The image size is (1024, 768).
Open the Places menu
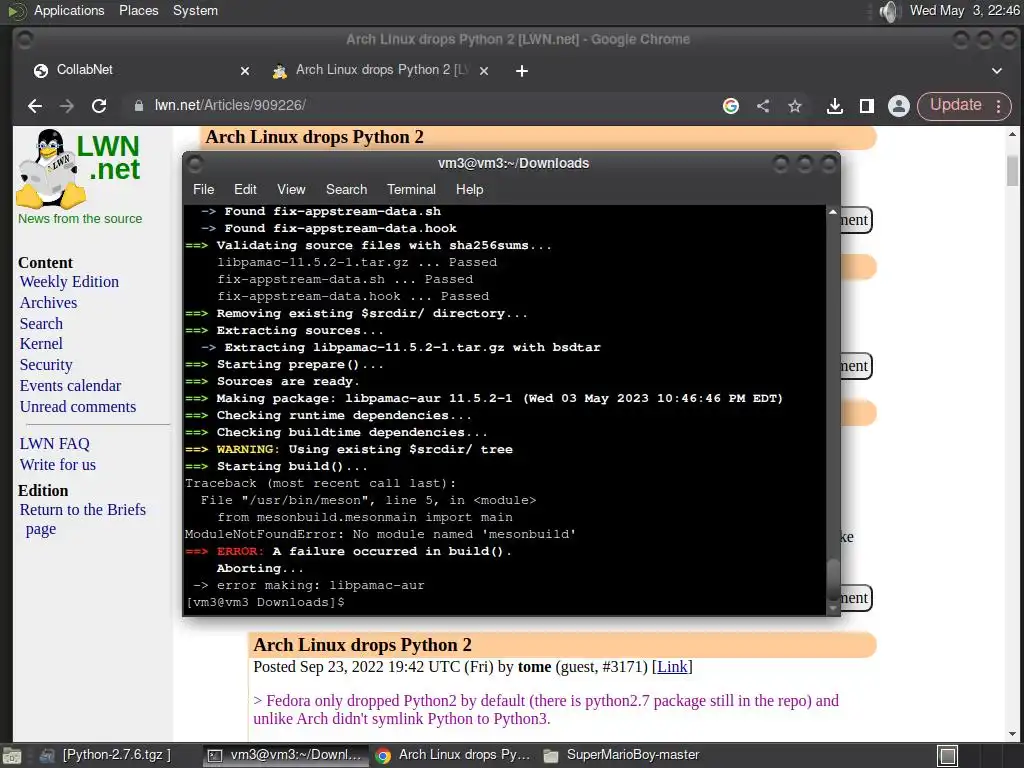(138, 11)
